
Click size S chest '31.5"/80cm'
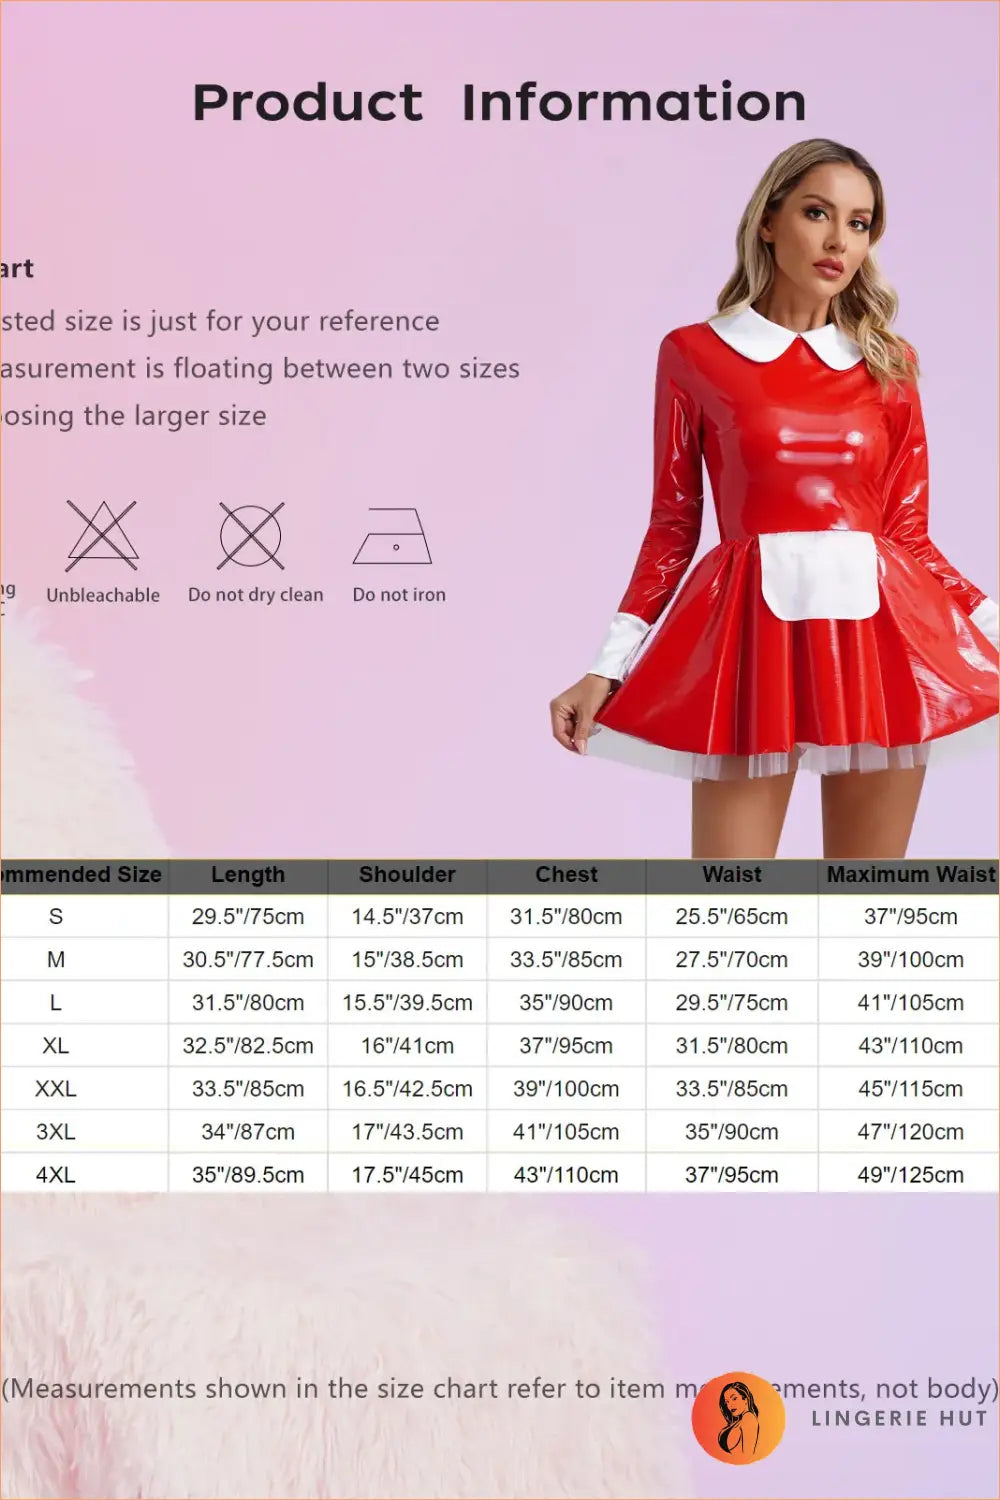click(x=566, y=916)
